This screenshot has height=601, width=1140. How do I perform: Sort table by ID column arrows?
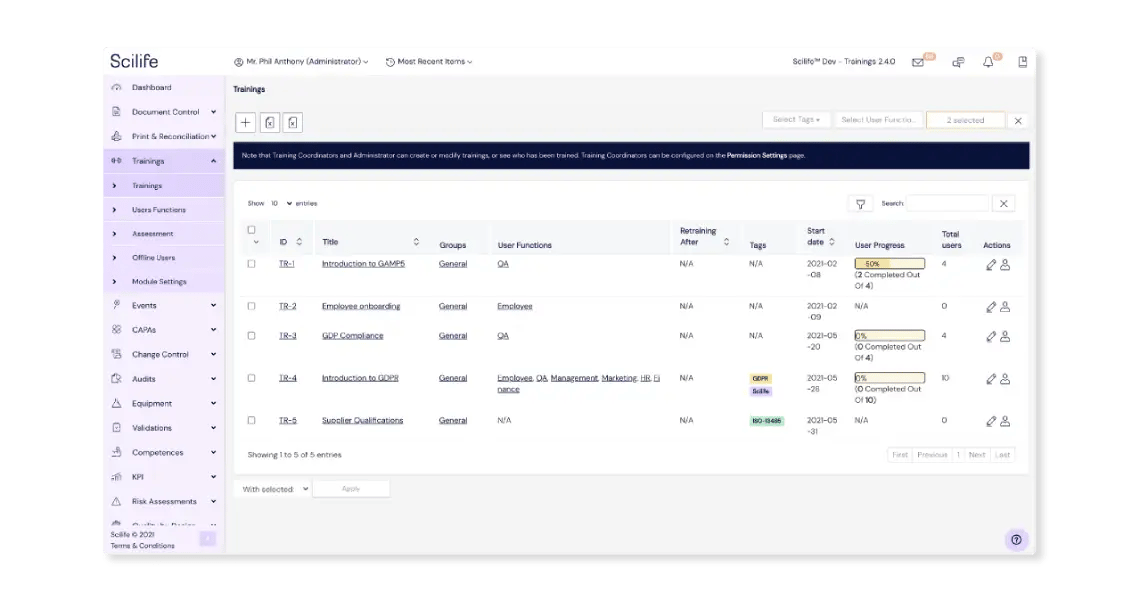(x=299, y=242)
